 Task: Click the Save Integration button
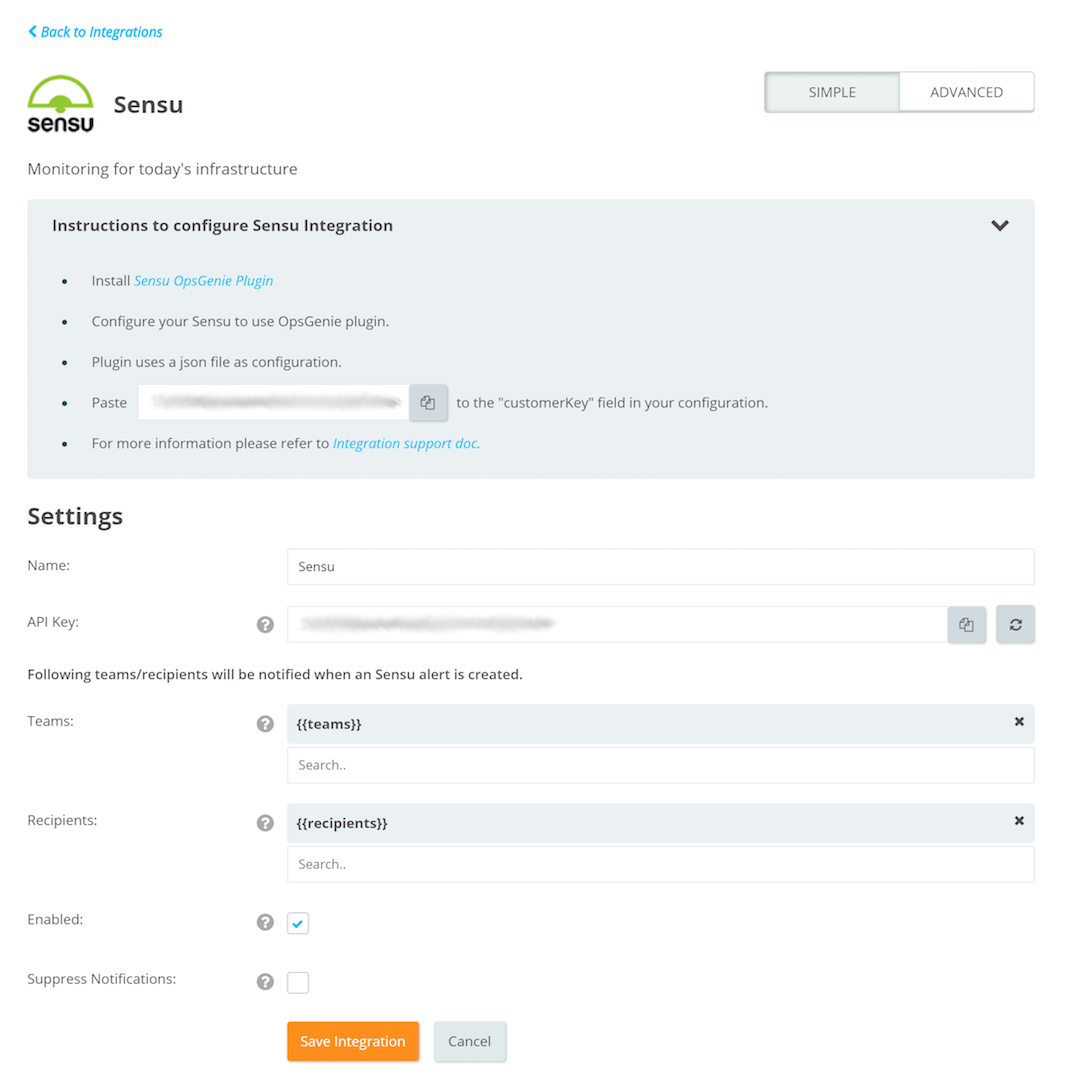(x=353, y=1041)
